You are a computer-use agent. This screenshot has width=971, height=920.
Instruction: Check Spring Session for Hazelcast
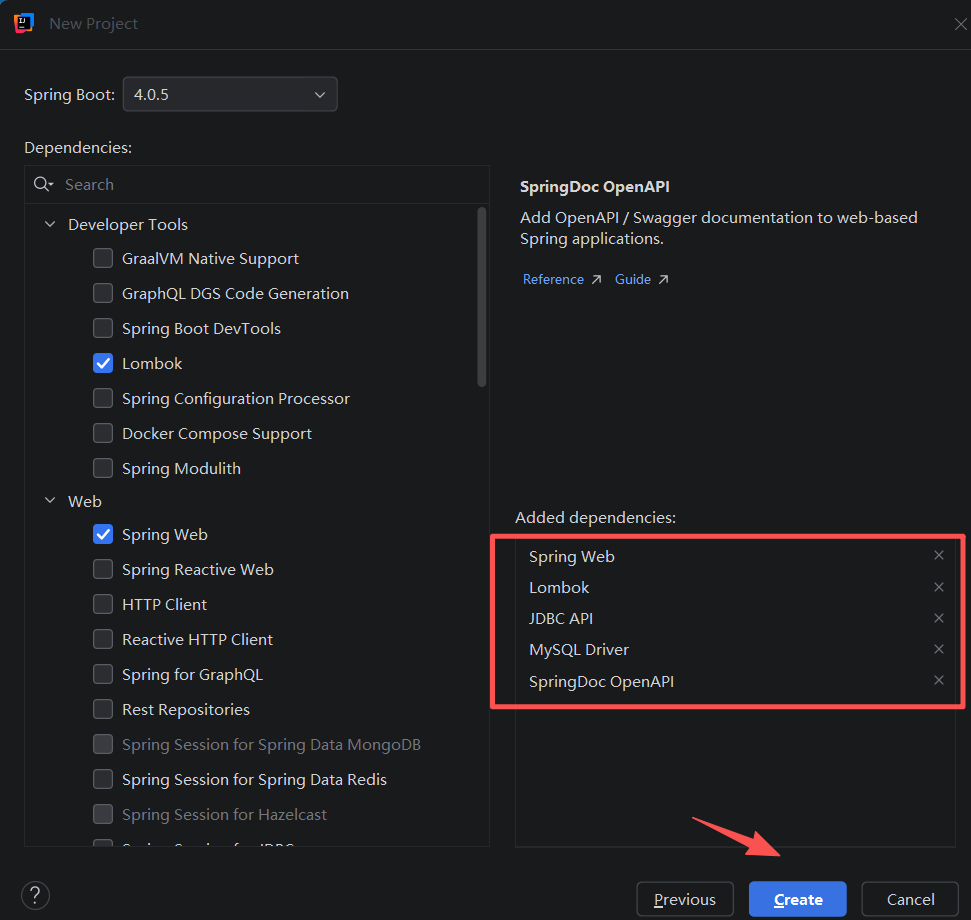pyautogui.click(x=103, y=814)
